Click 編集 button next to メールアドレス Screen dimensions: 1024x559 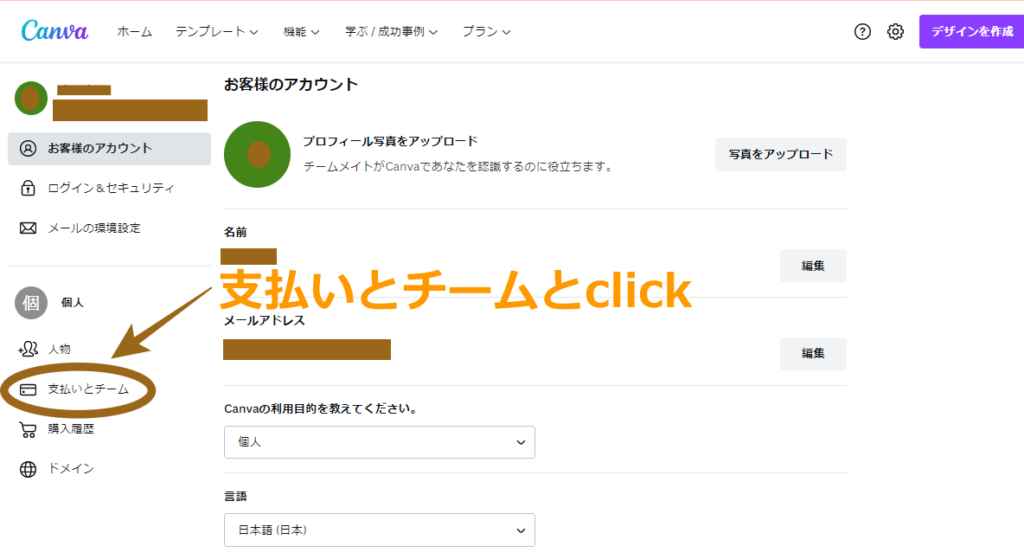coord(813,353)
